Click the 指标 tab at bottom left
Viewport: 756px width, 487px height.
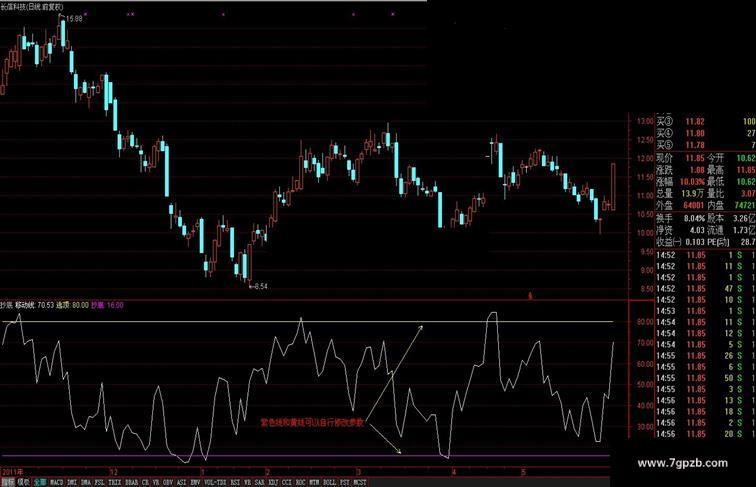pos(8,482)
